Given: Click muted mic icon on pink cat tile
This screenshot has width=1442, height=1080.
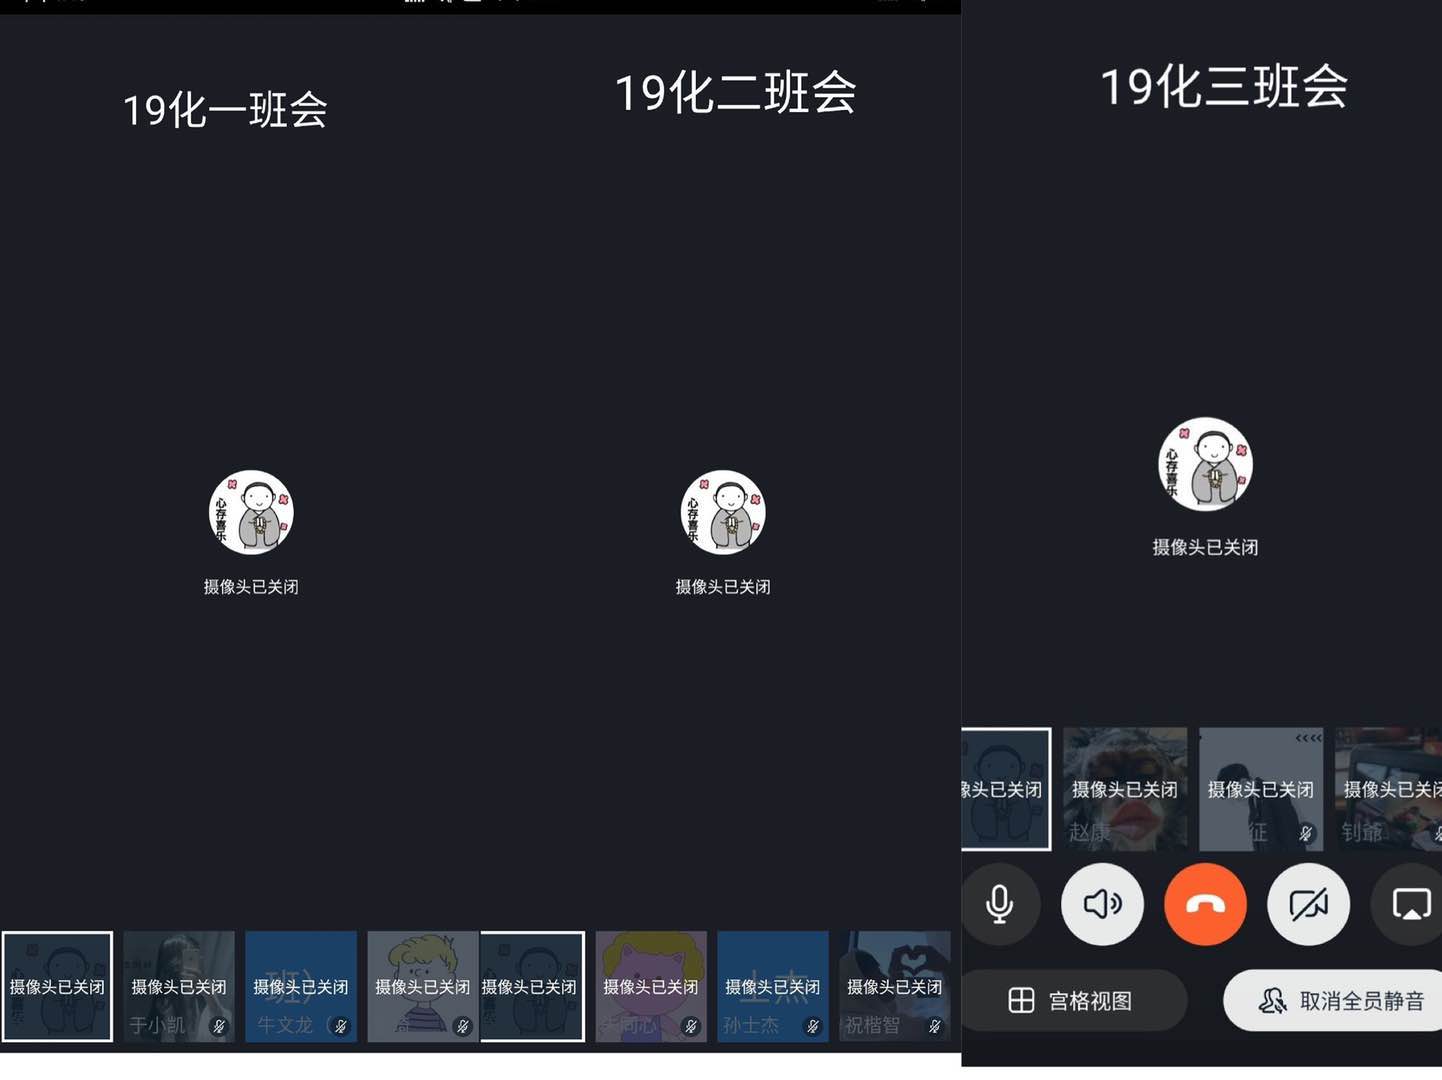Looking at the screenshot, I should click(x=691, y=1026).
